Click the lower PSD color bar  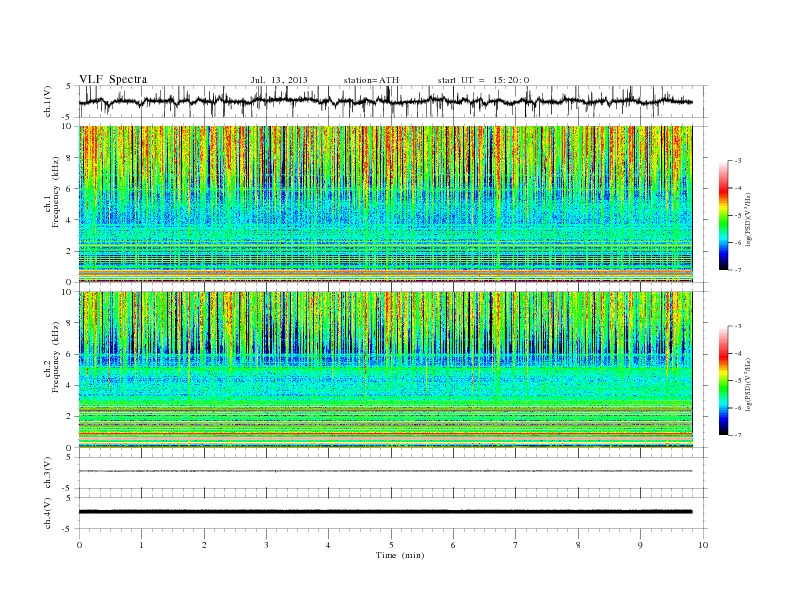coord(724,381)
